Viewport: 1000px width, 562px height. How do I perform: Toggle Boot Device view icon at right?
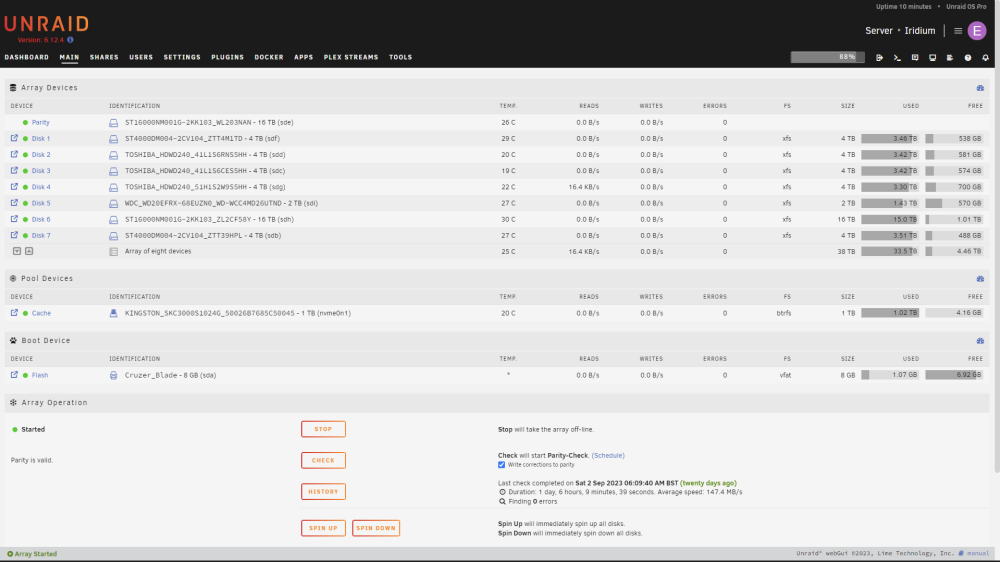click(x=980, y=341)
